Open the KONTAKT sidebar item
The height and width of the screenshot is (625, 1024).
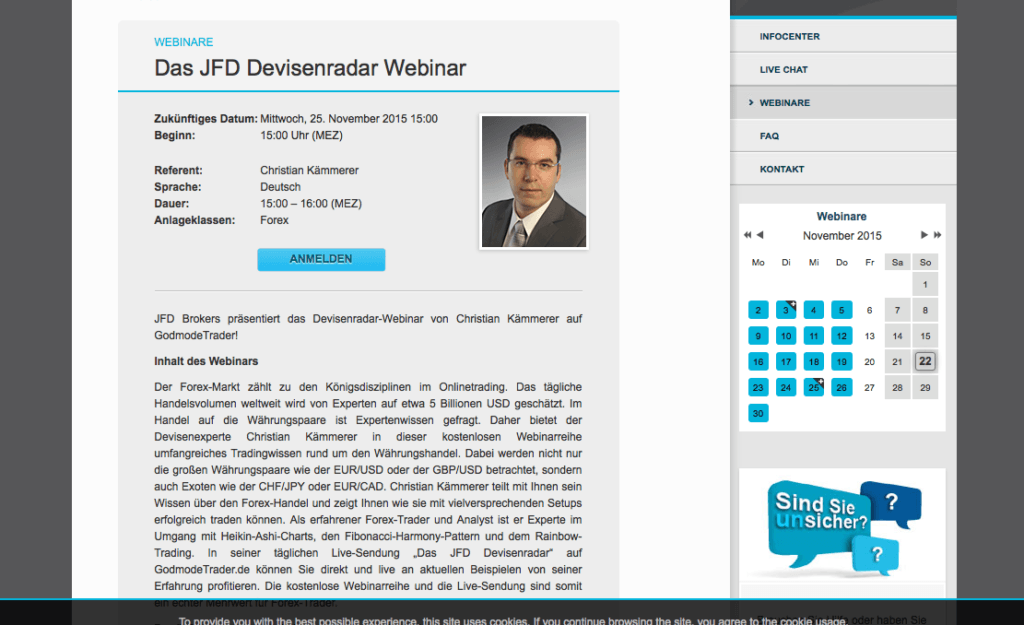843,169
